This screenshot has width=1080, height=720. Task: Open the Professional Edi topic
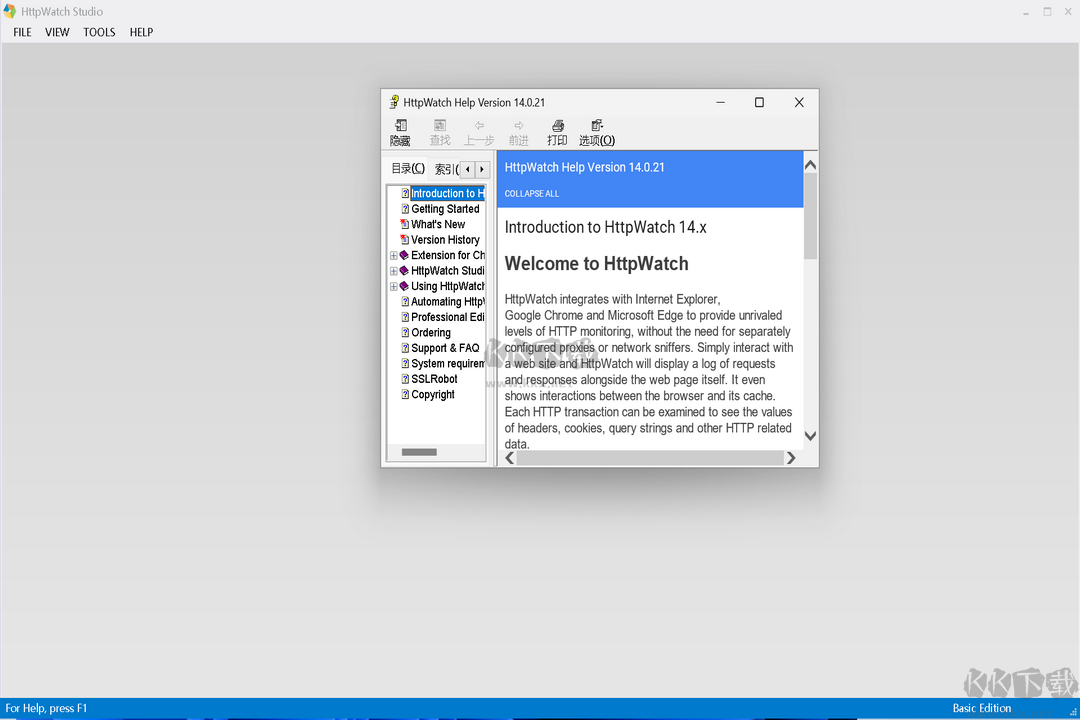(x=448, y=317)
